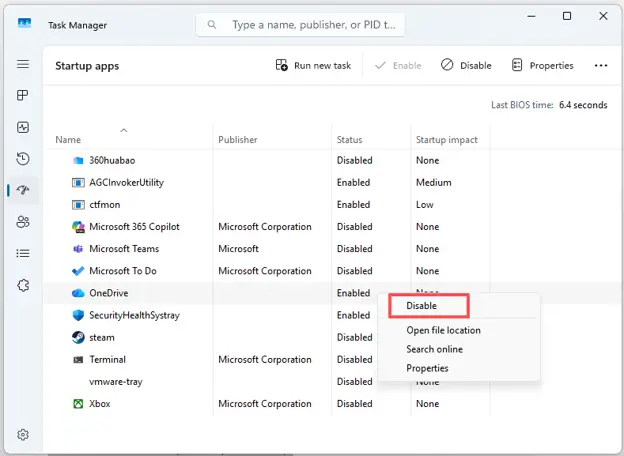Select the steam entry name
This screenshot has width=624, height=456.
(102, 337)
